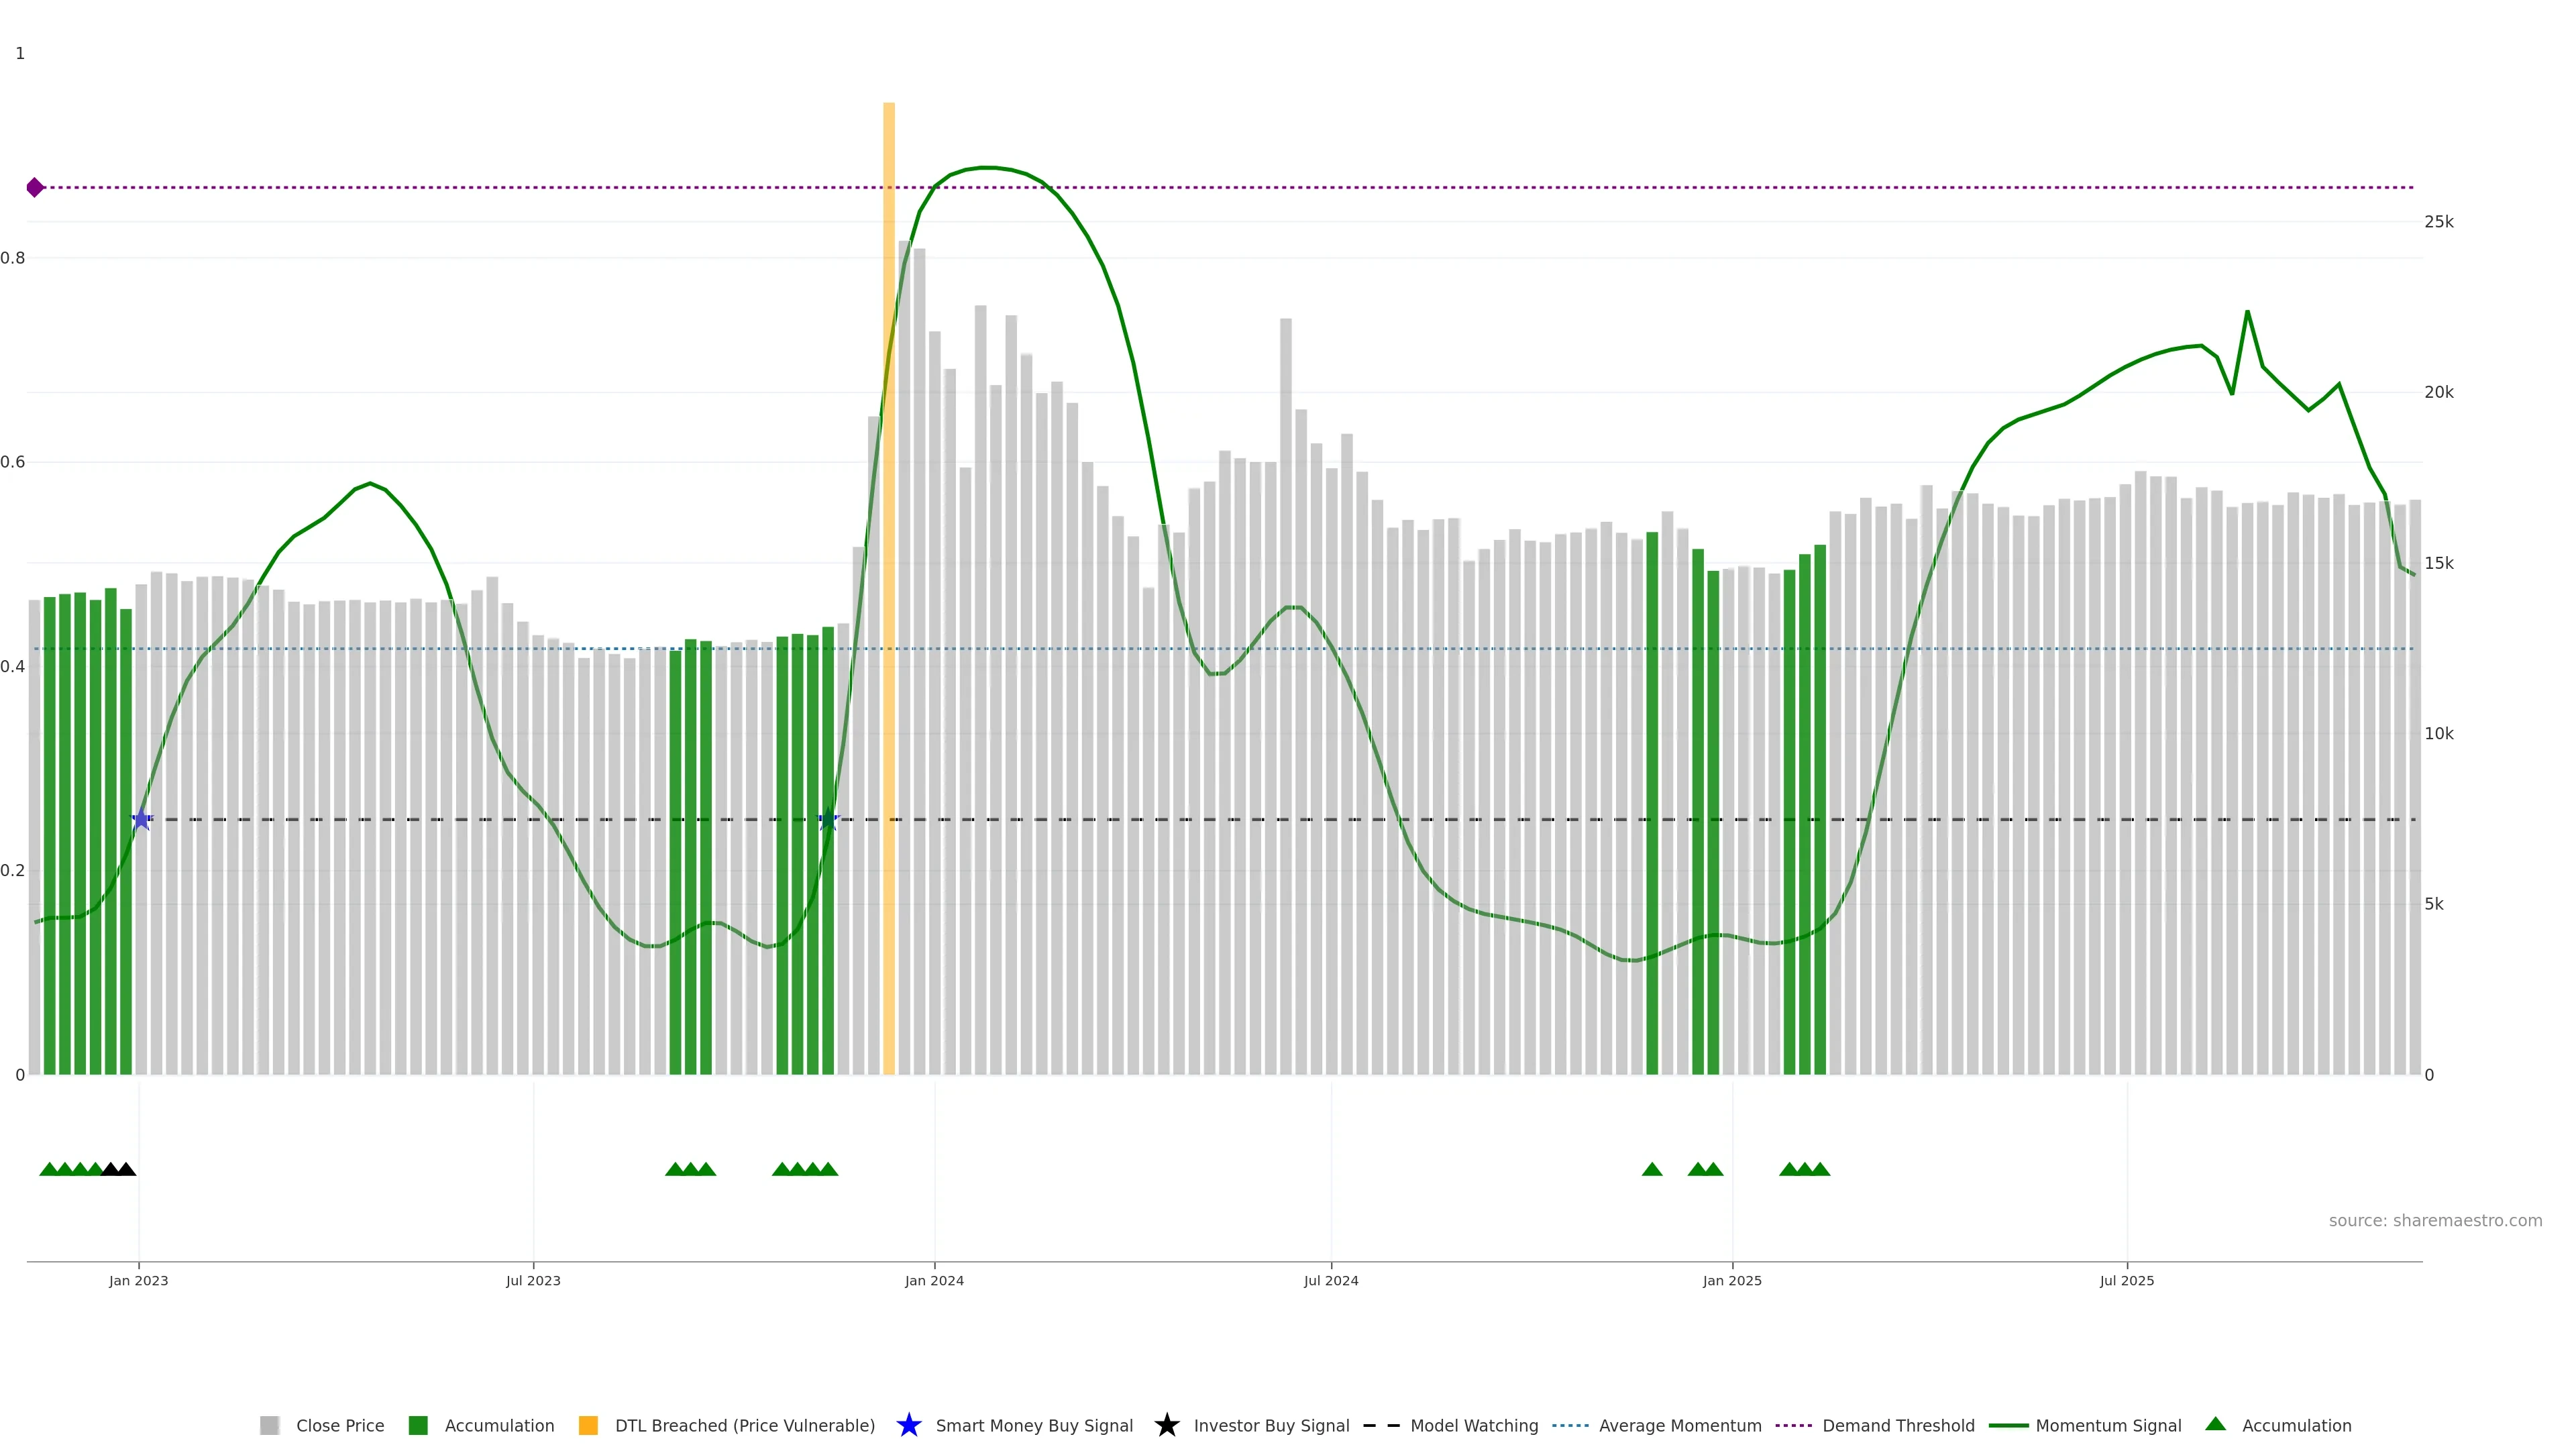This screenshot has height=1449, width=2576.
Task: Click the 25k right axis label
Action: click(2438, 222)
